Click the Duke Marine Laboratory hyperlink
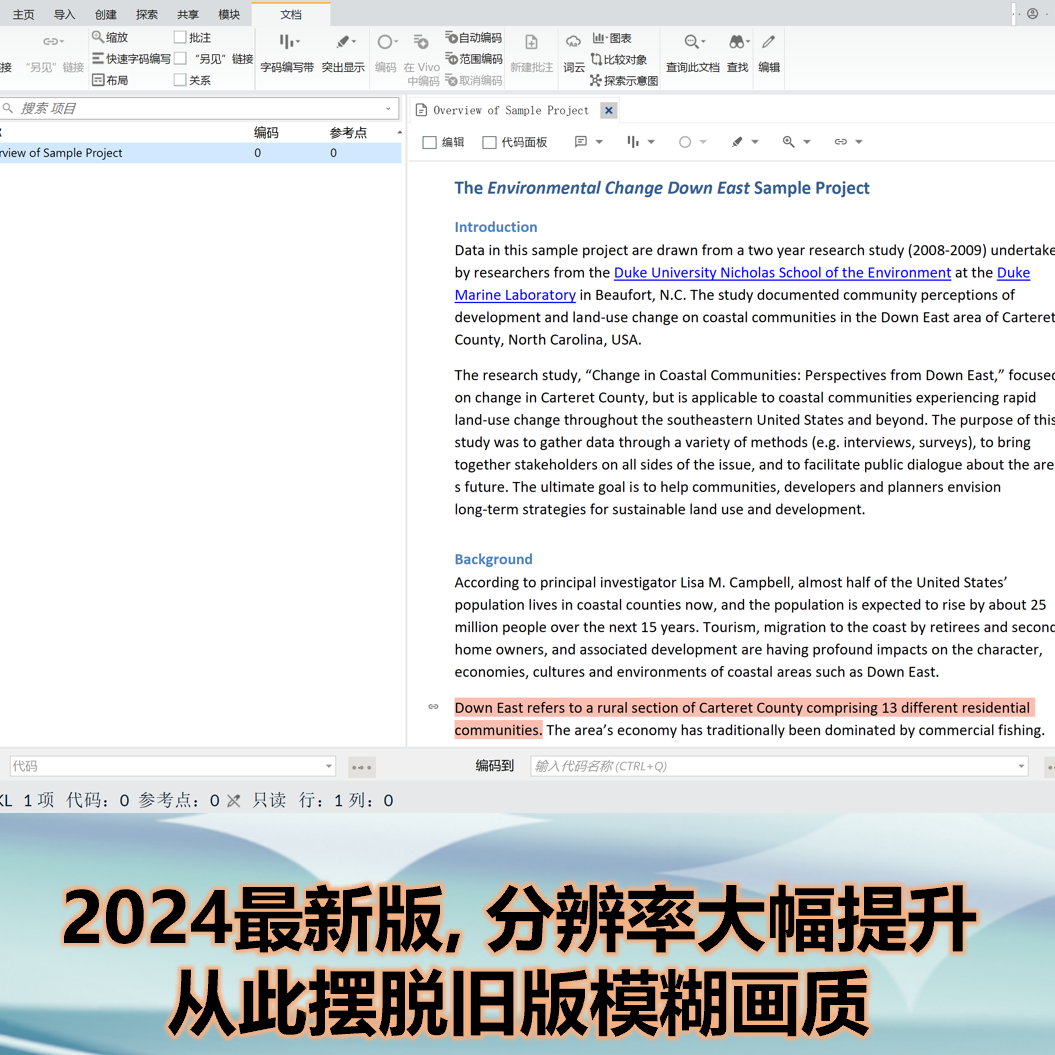 515,294
